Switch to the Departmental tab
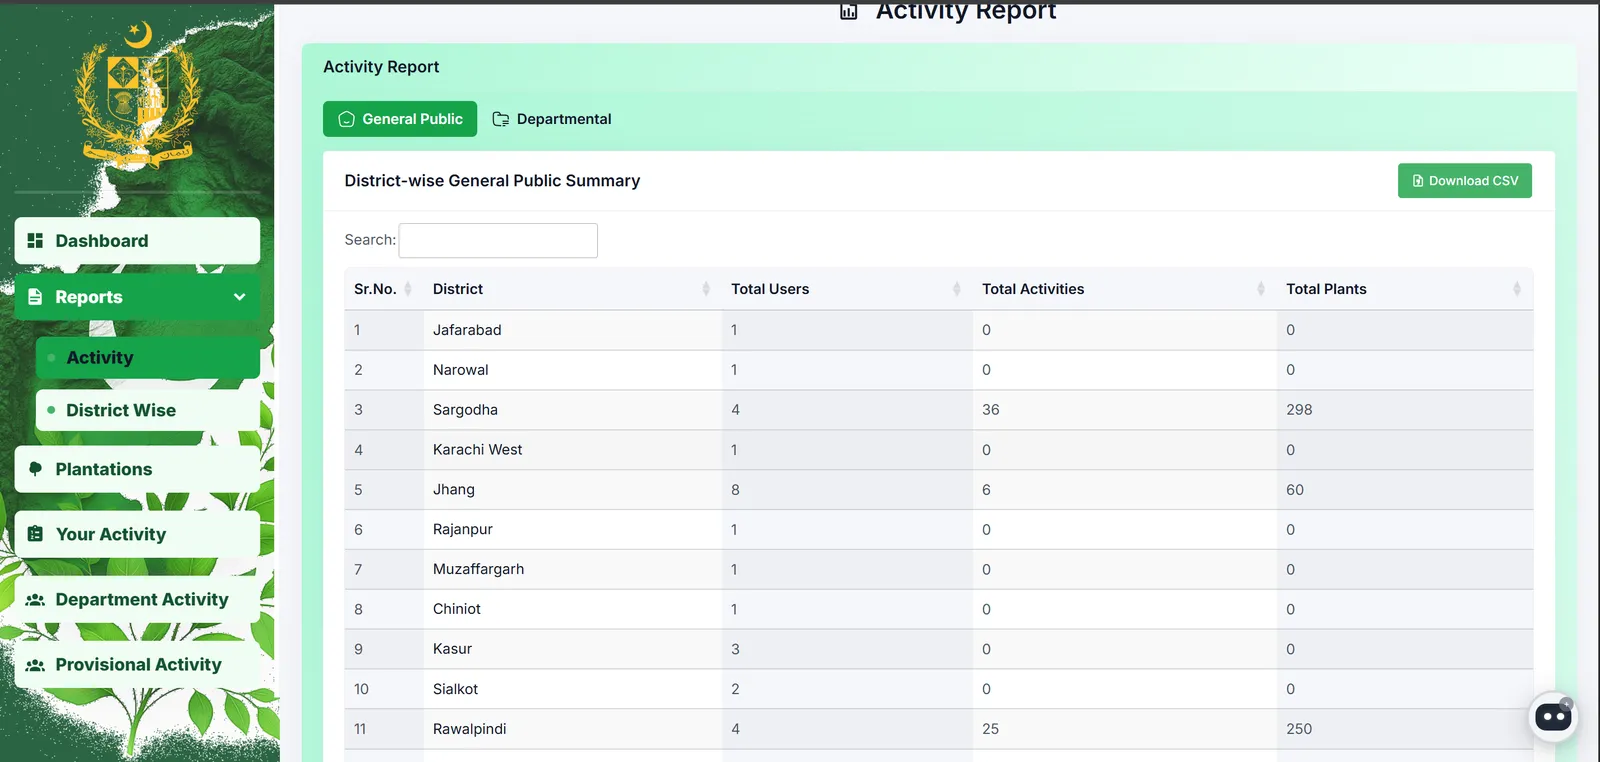1600x762 pixels. 552,119
